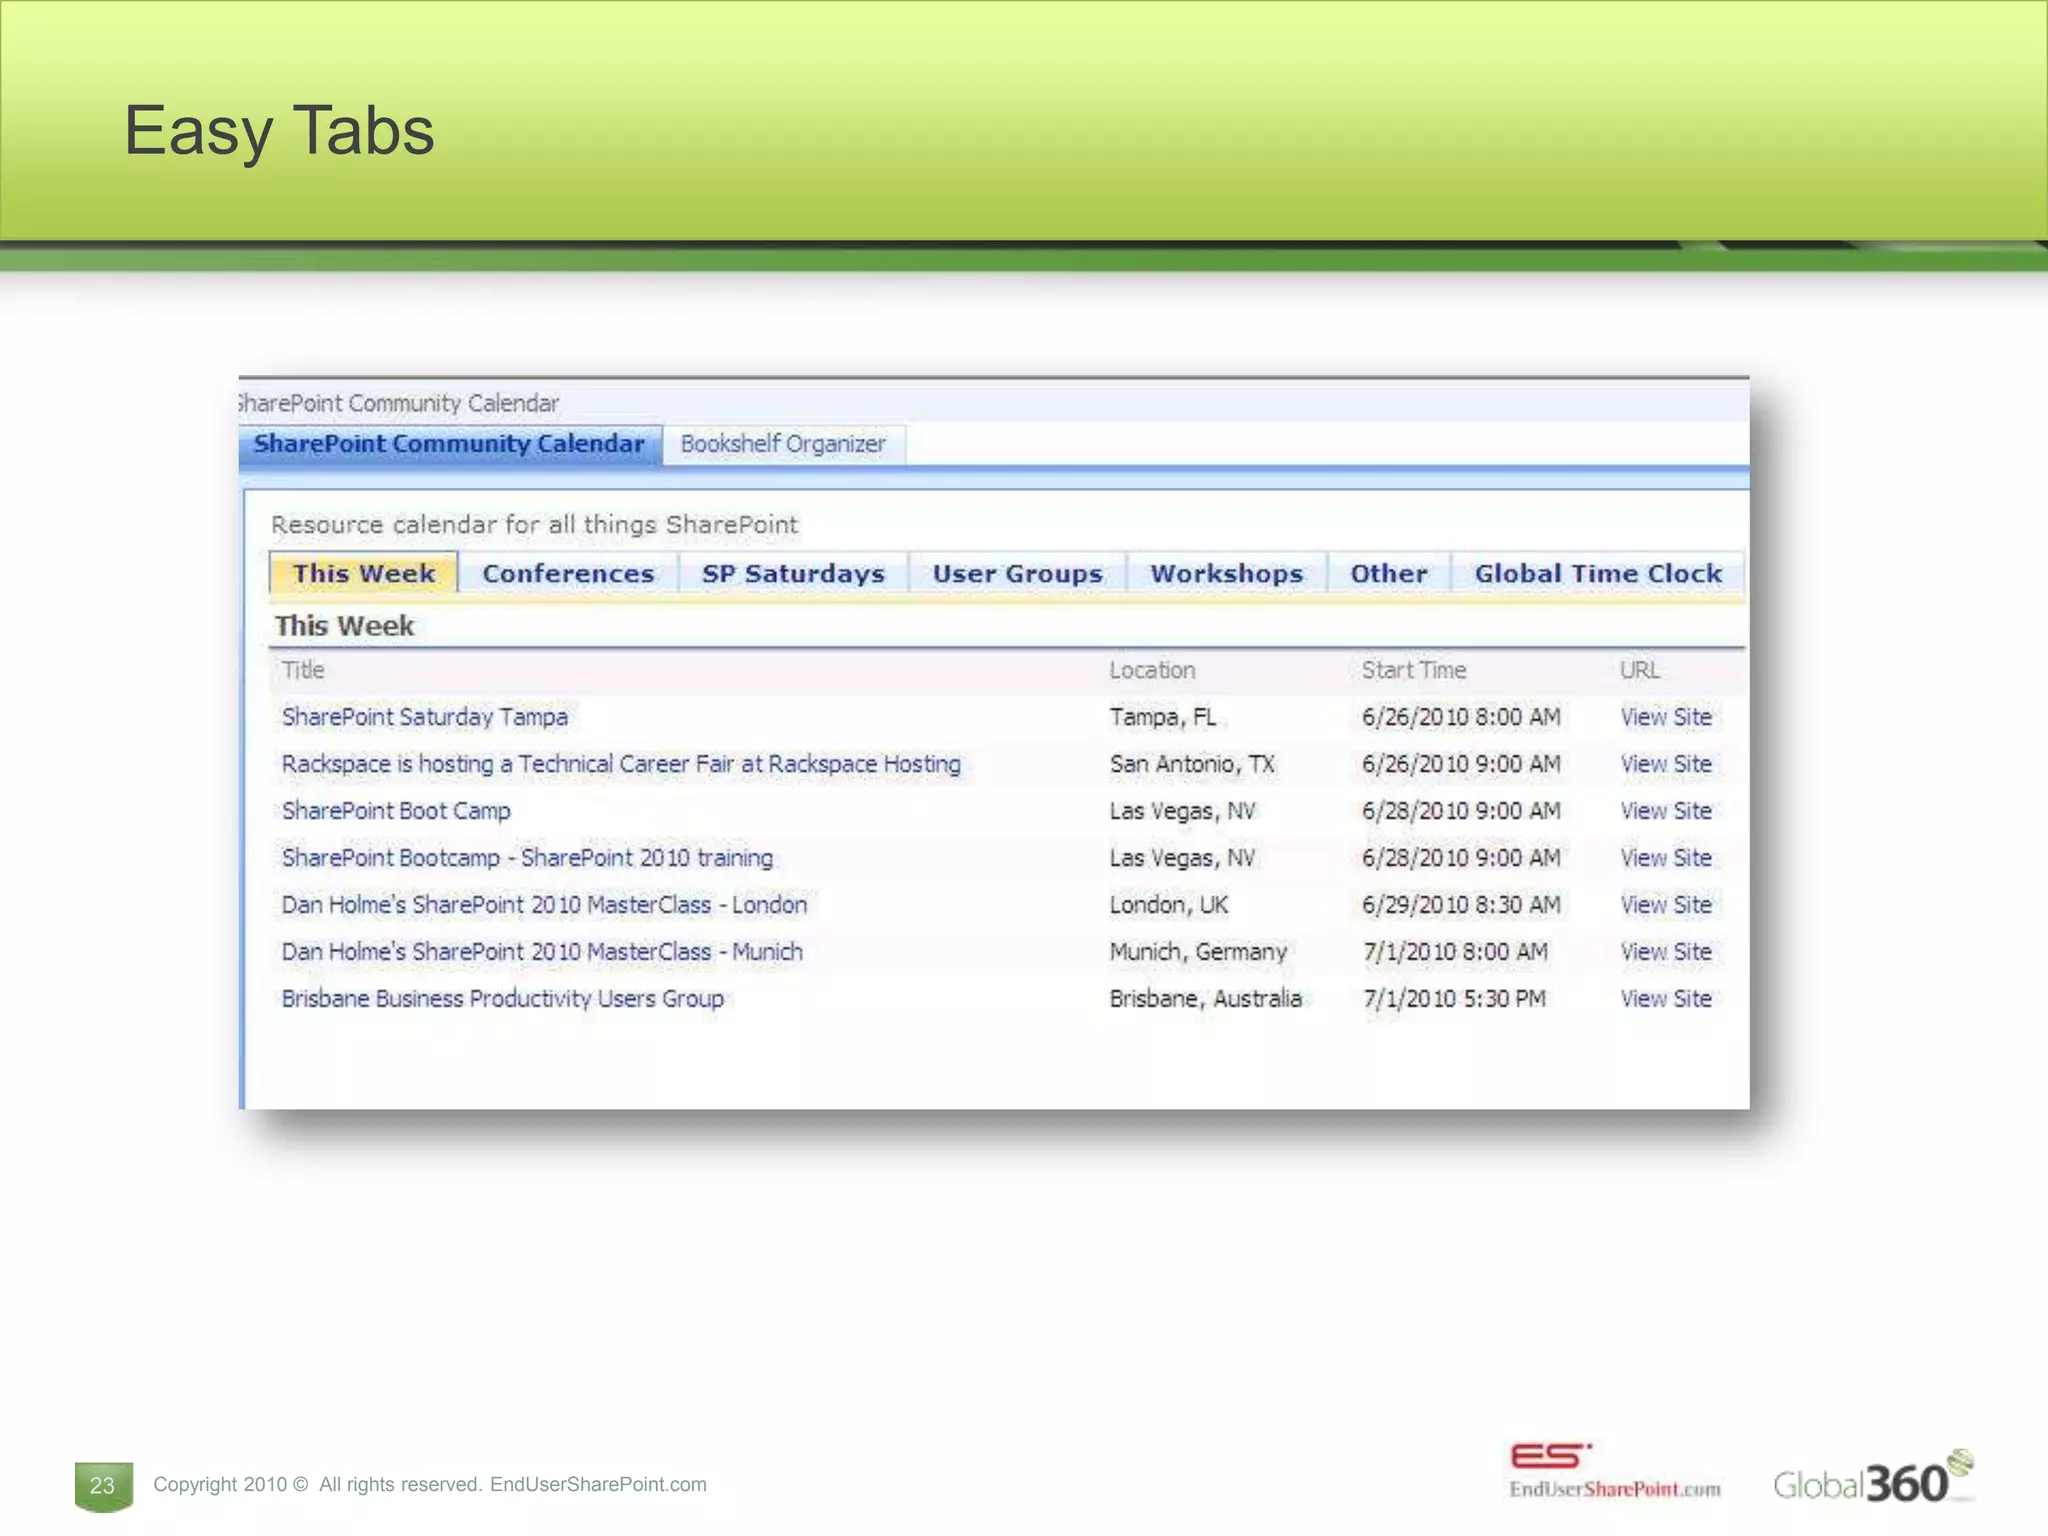The image size is (2048, 1536).
Task: Open Brisbane Business Productivity Users Group
Action: click(x=502, y=999)
